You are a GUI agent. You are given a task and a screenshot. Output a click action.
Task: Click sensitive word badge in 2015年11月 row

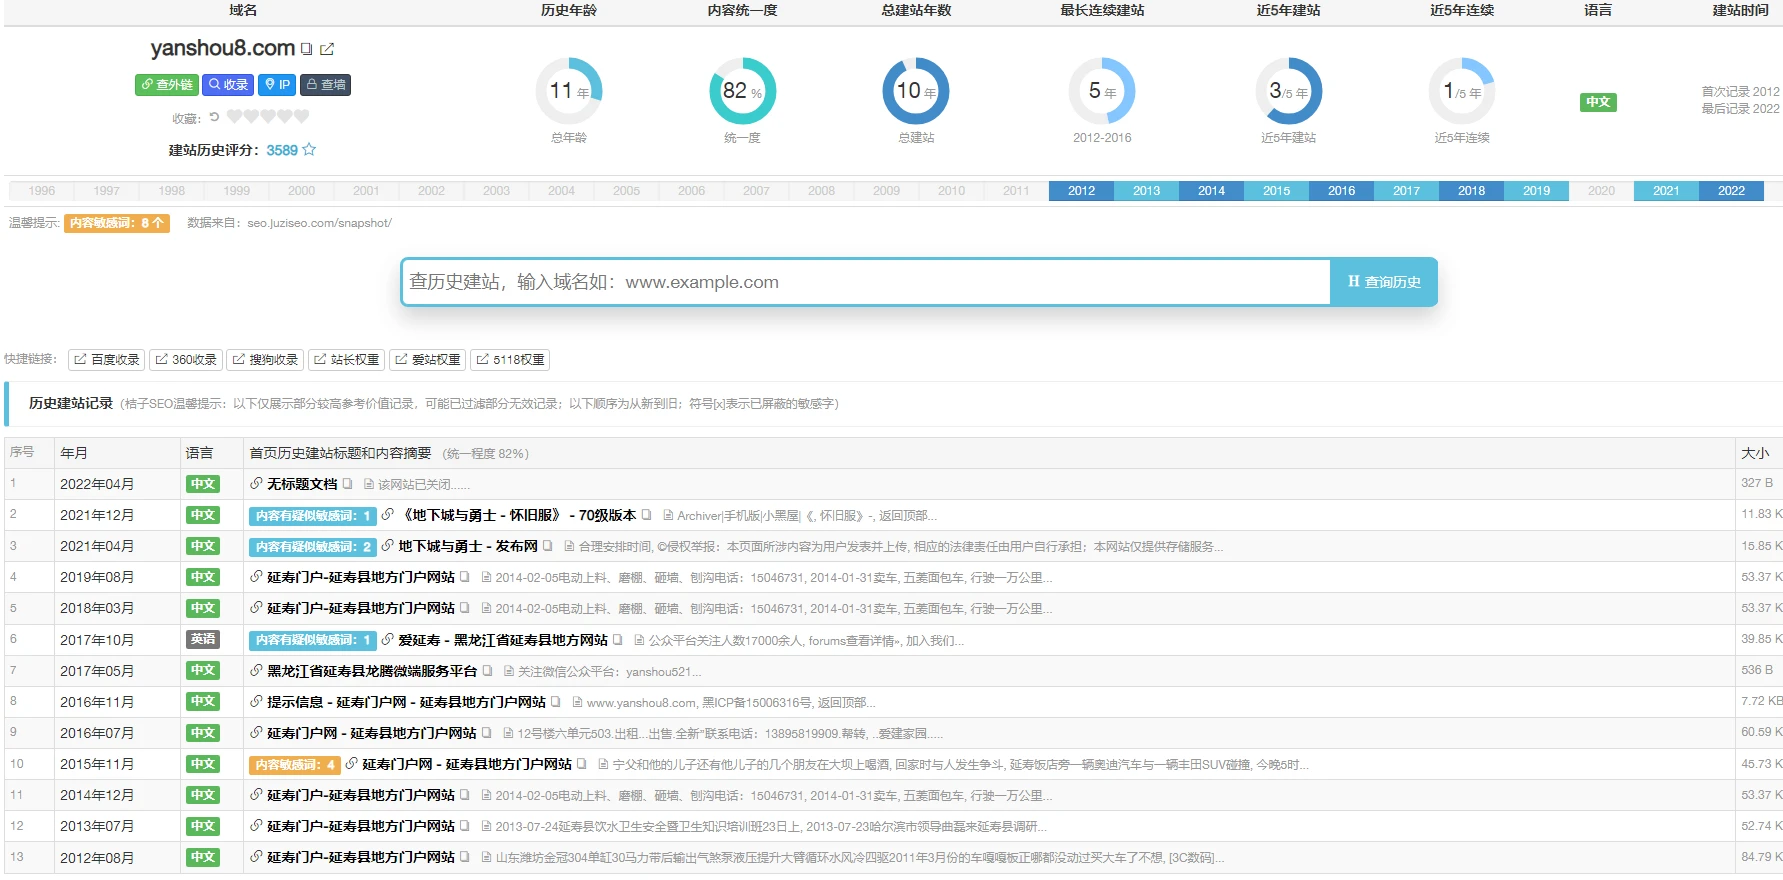294,765
